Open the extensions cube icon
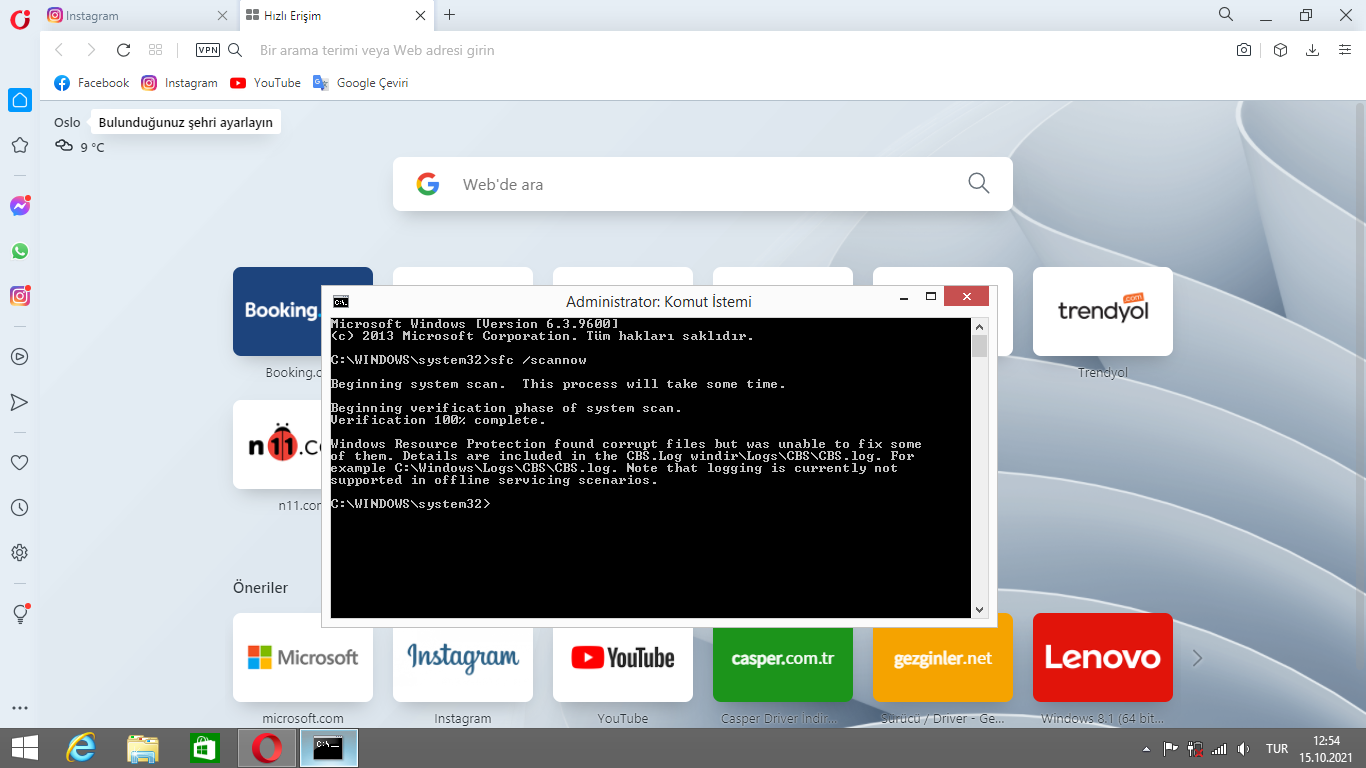Image resolution: width=1366 pixels, height=768 pixels. coord(1280,50)
